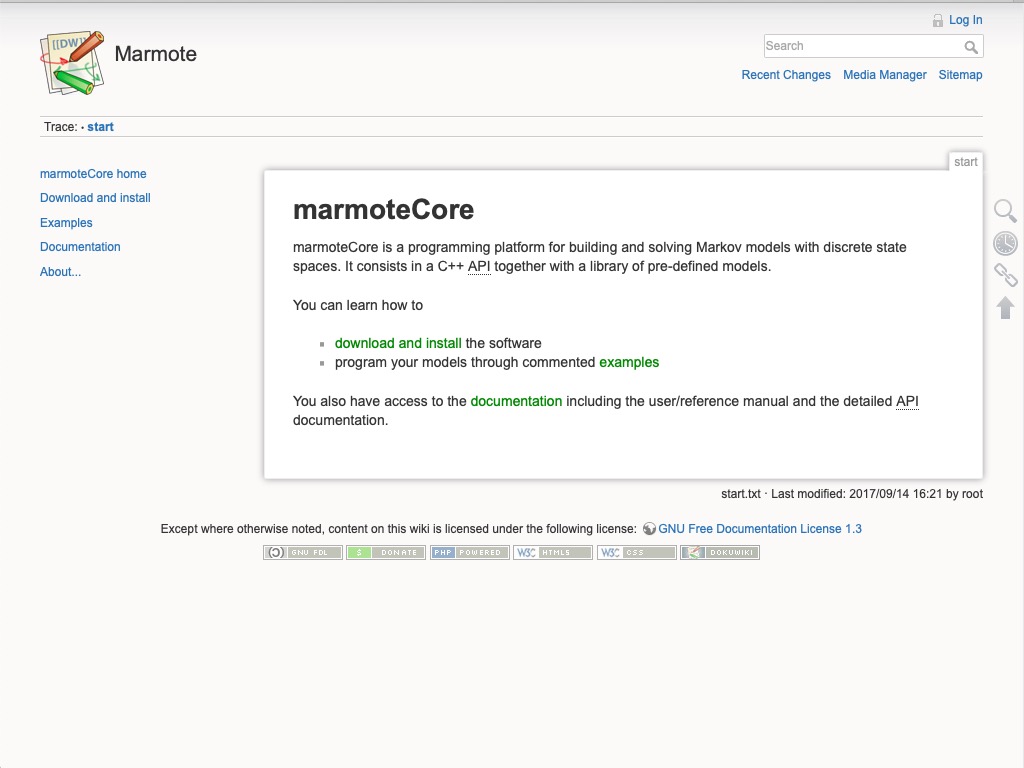
Task: Open the DokuWiki badge in the footer
Action: tap(719, 551)
